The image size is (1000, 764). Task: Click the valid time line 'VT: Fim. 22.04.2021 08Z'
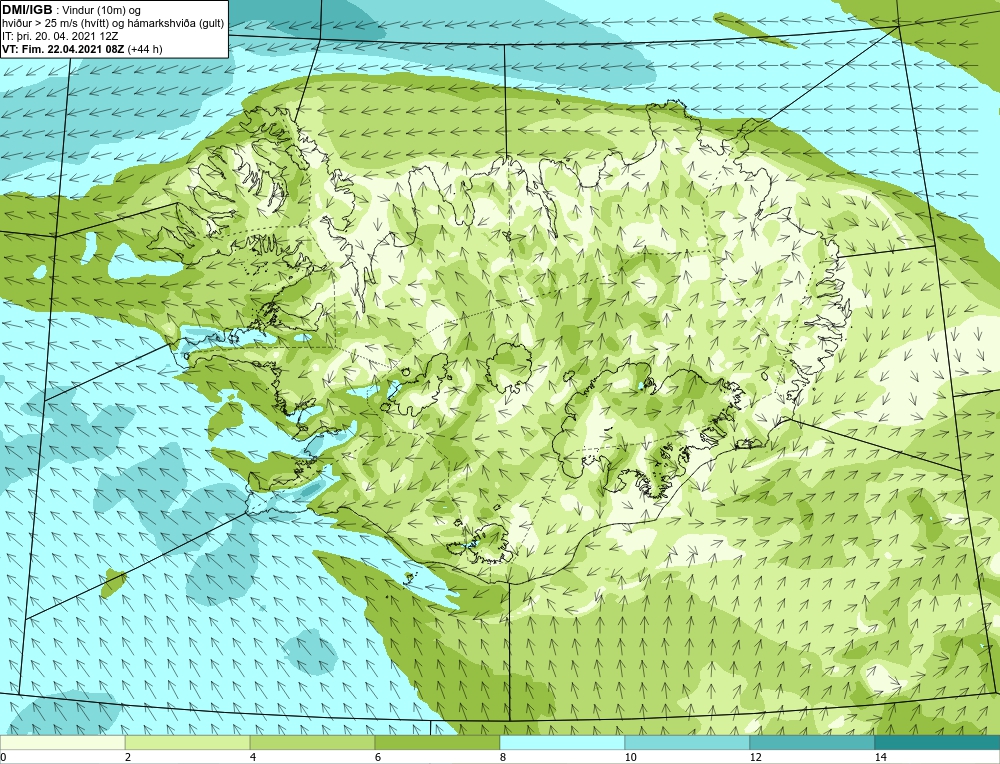[x=64, y=49]
